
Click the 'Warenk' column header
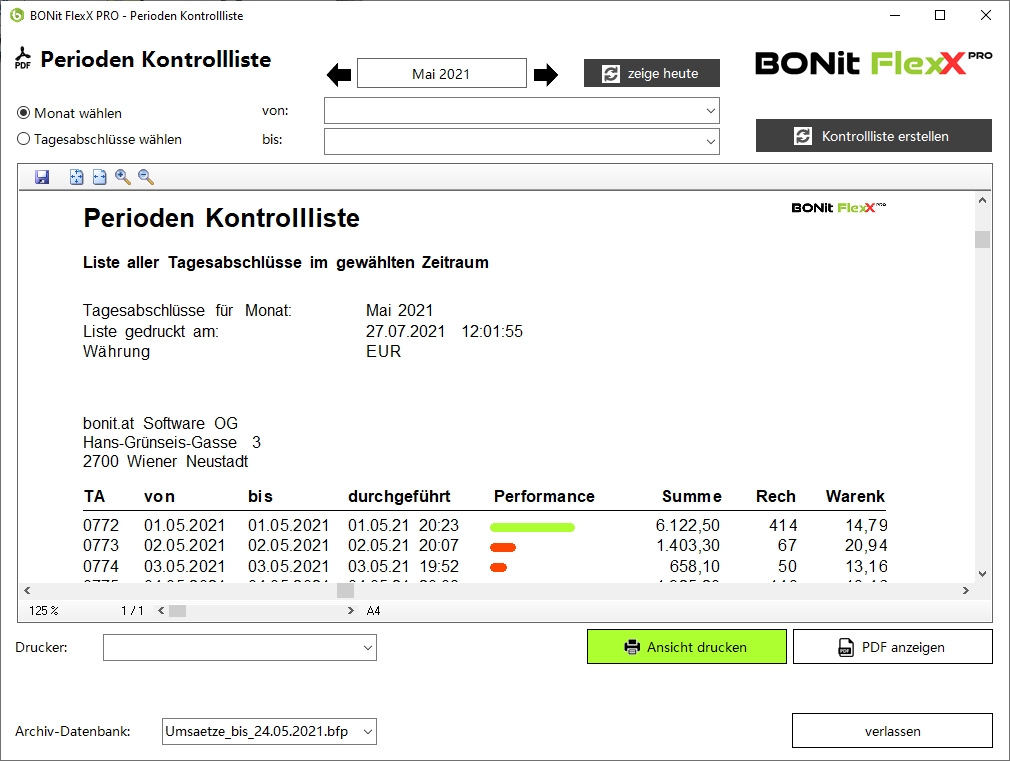coord(855,496)
